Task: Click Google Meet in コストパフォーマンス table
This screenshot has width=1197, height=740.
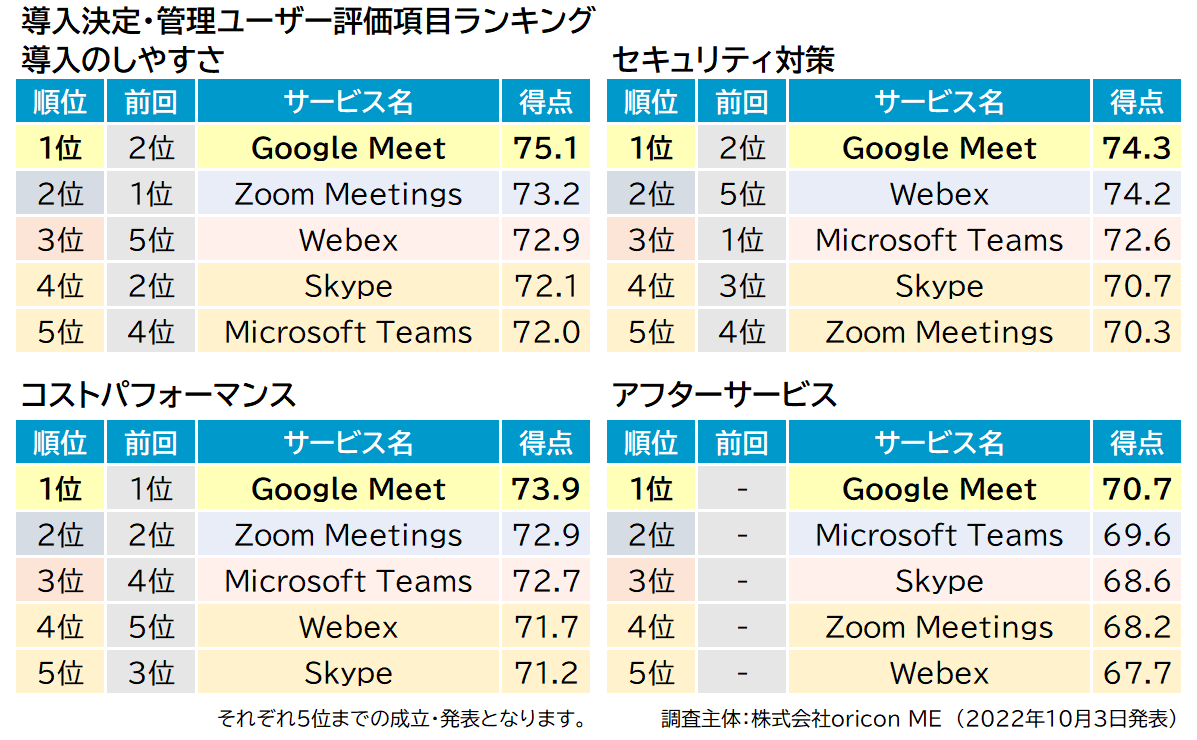Action: [348, 489]
